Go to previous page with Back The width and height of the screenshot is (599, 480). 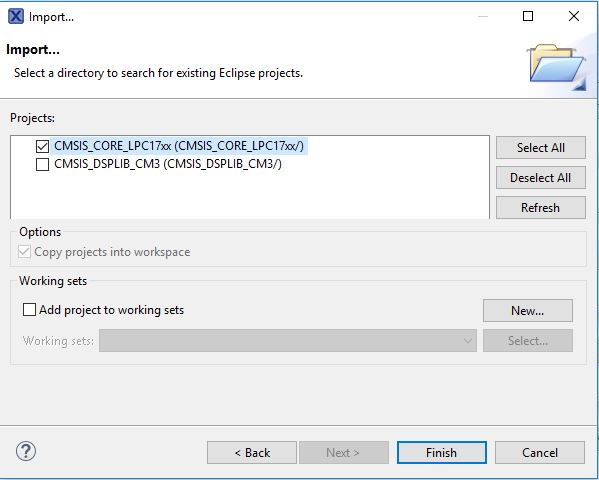[252, 453]
